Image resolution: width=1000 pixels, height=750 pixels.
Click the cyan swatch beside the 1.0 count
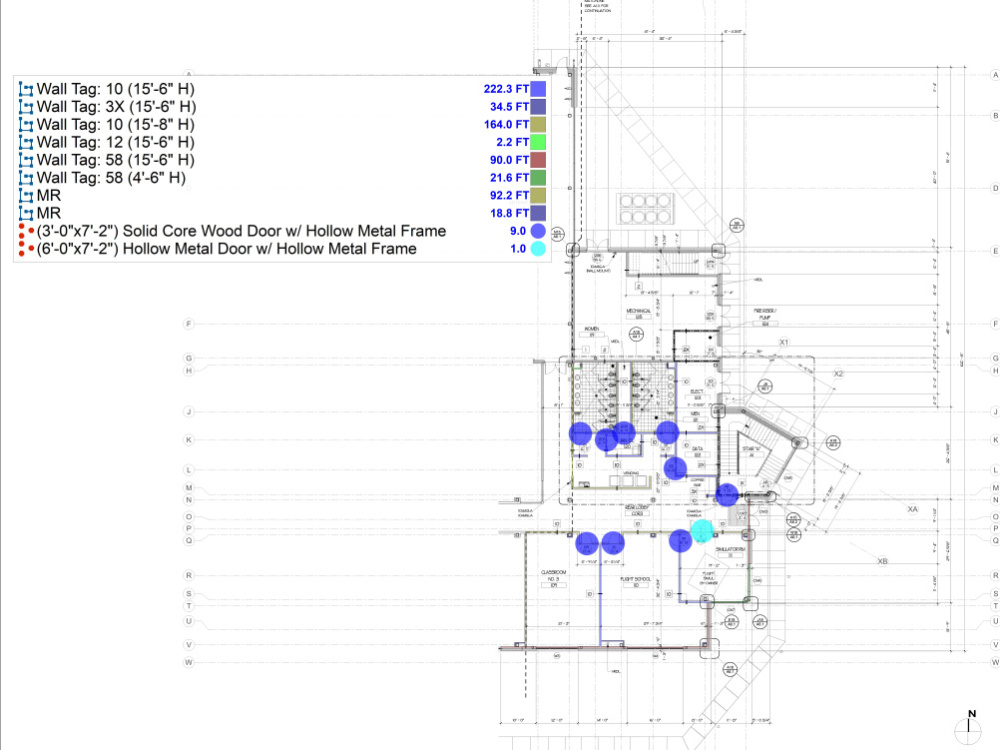click(x=539, y=249)
